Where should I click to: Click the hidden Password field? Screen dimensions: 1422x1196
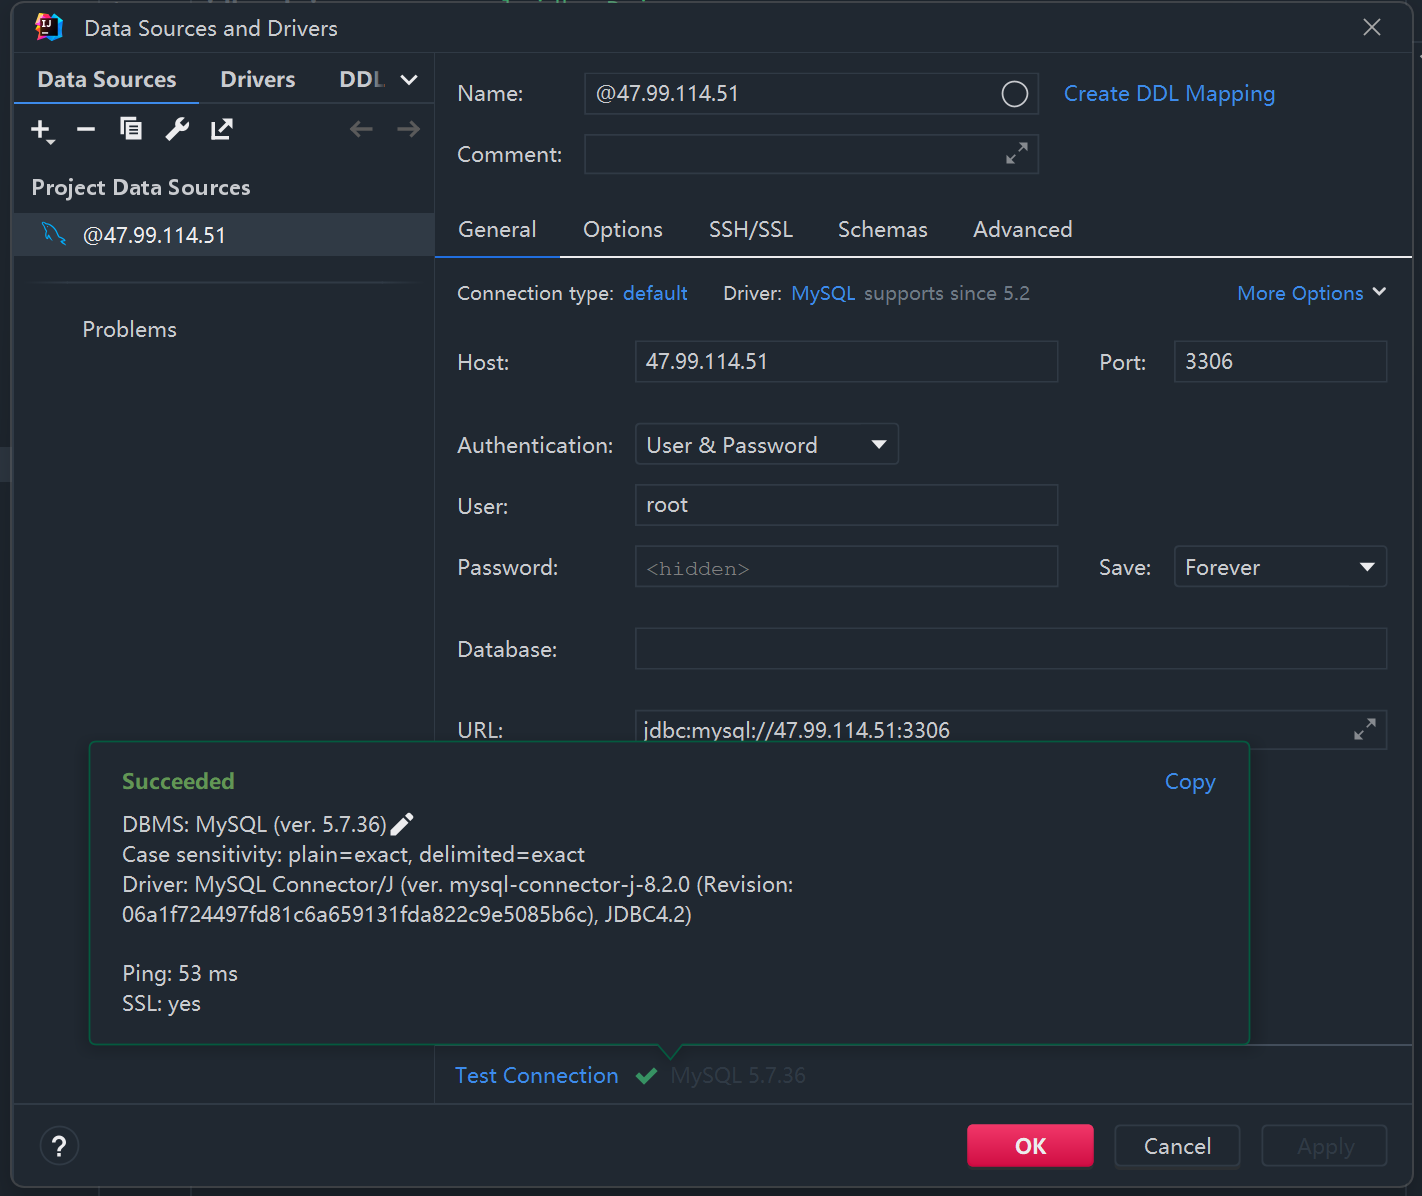[x=846, y=567]
